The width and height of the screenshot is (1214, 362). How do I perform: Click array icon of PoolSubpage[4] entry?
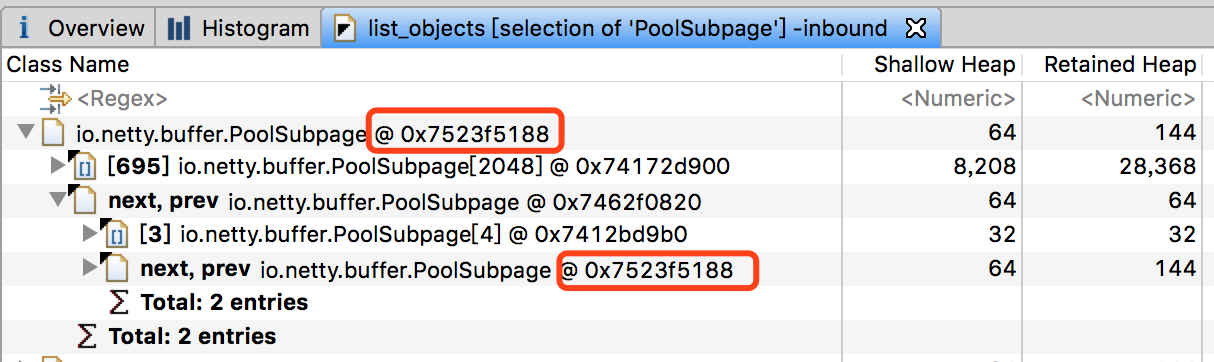(x=117, y=234)
